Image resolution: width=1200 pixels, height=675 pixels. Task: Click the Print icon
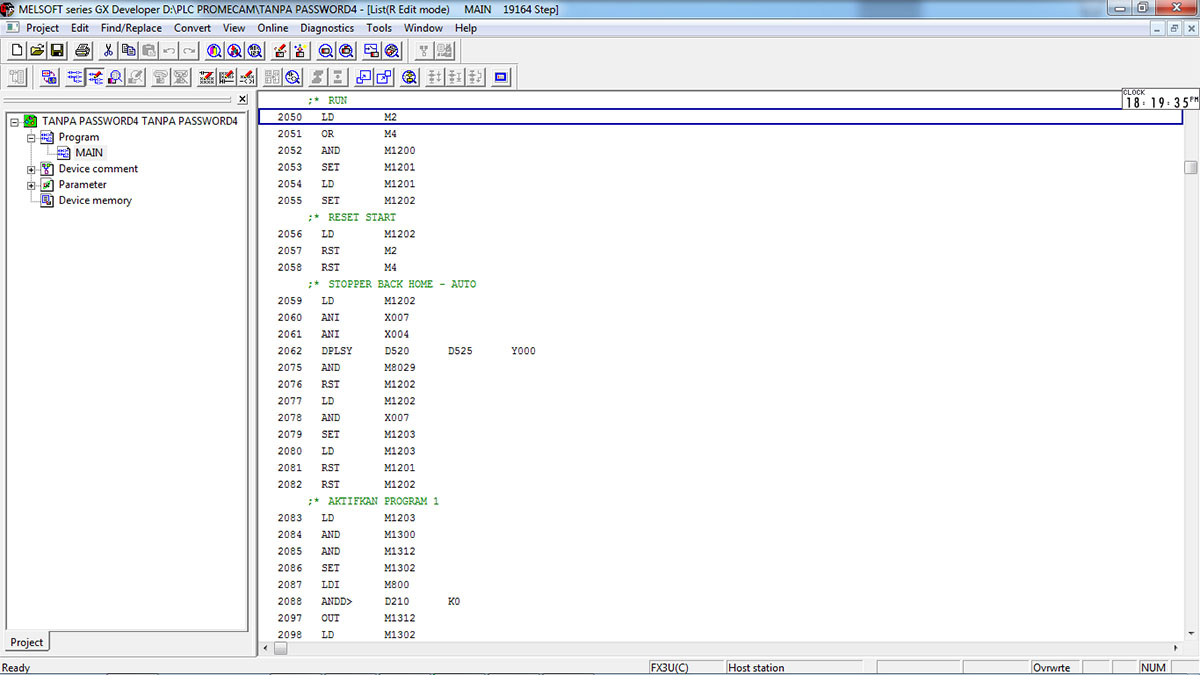(83, 50)
